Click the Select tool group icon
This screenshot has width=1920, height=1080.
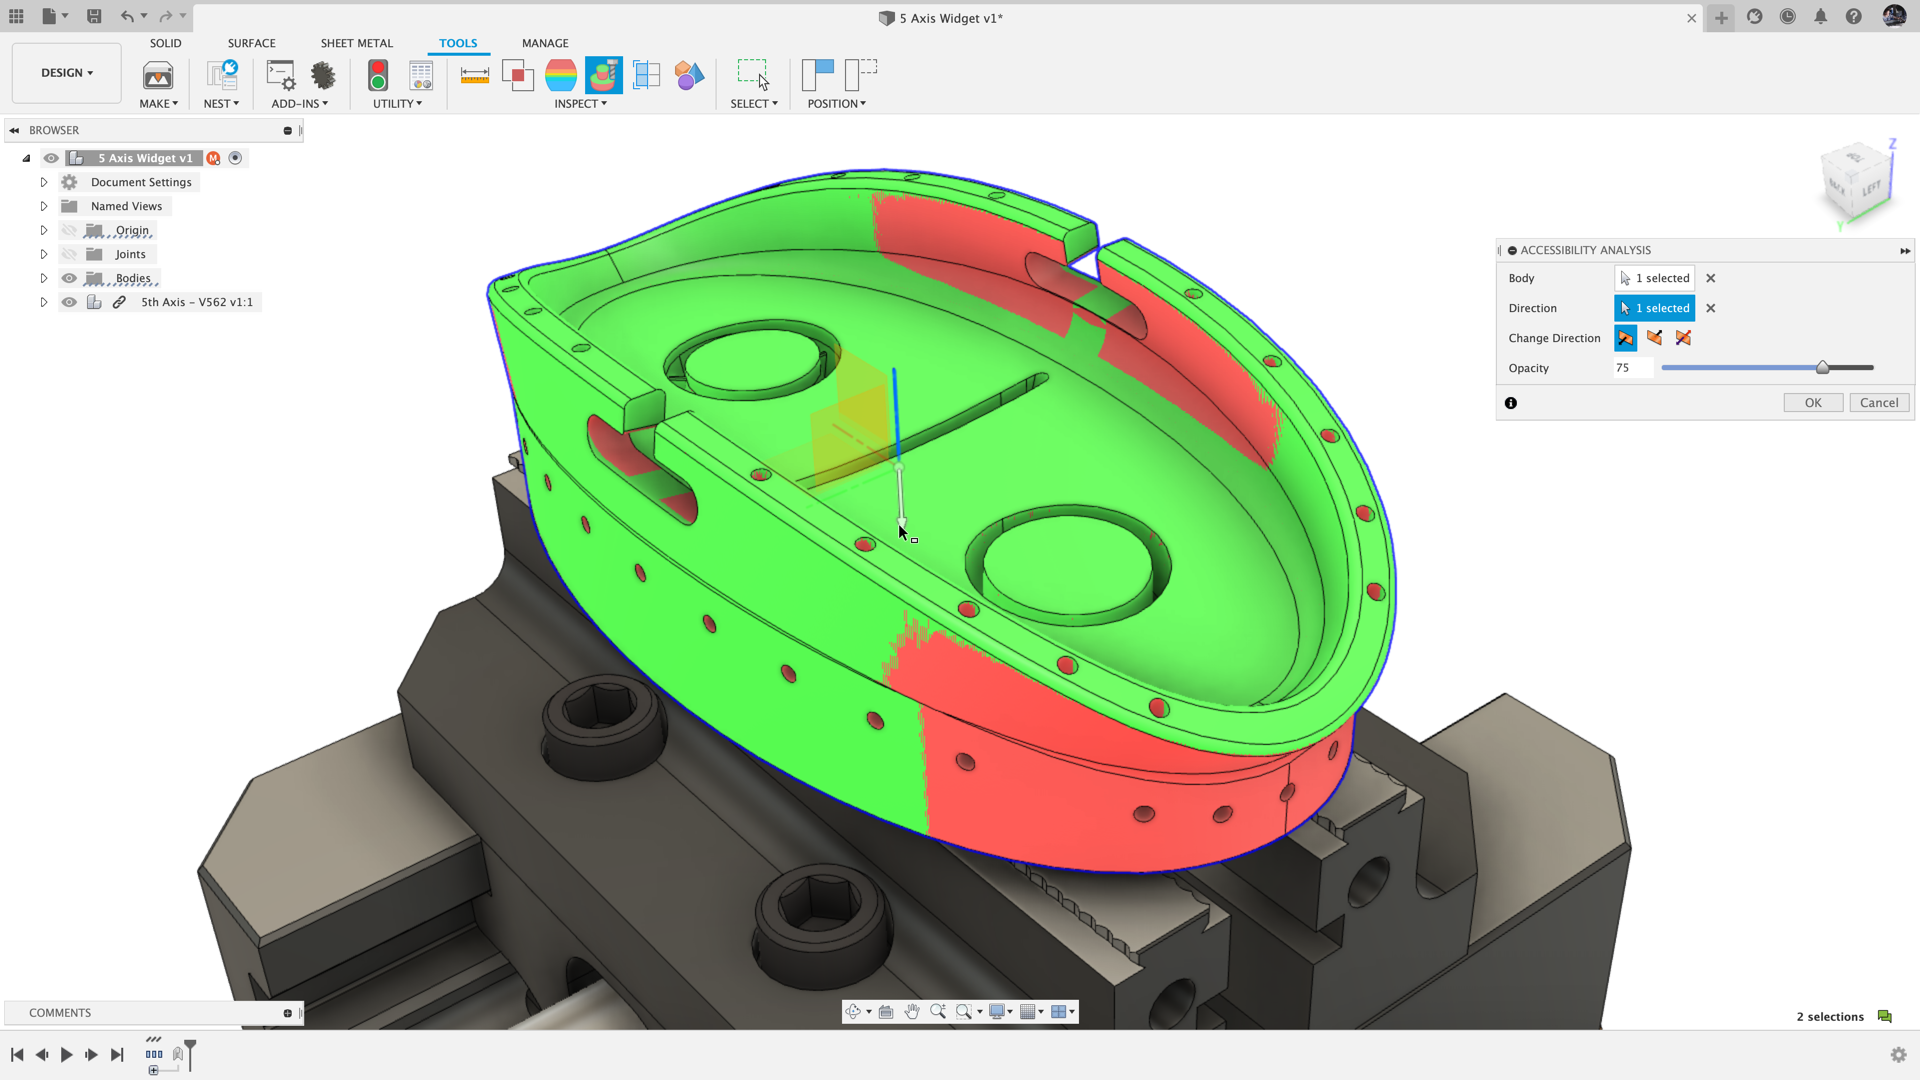[x=752, y=75]
